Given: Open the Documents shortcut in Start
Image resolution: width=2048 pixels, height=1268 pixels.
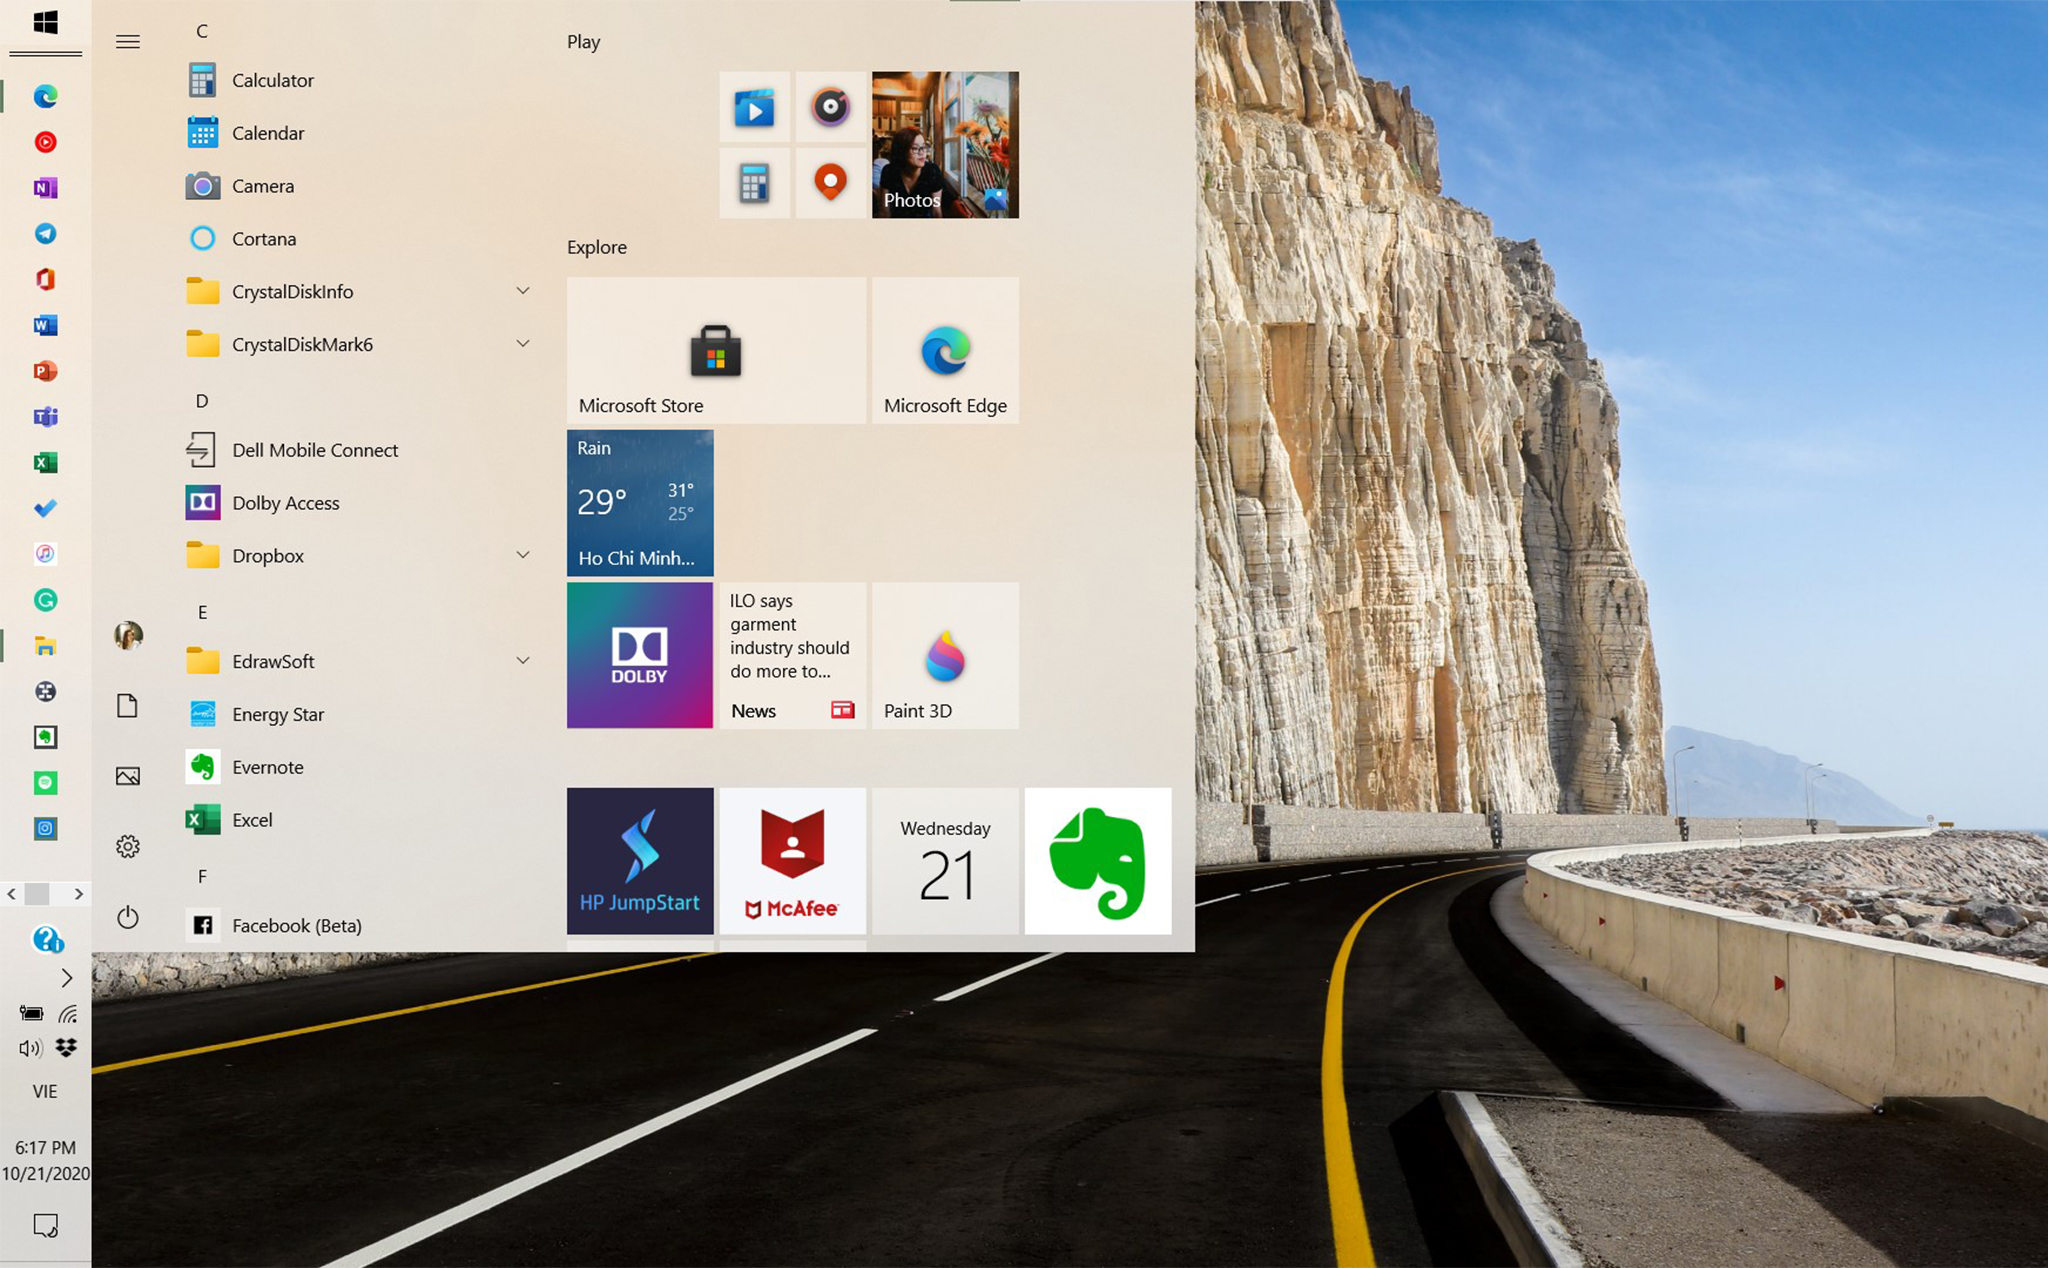Looking at the screenshot, I should (127, 706).
